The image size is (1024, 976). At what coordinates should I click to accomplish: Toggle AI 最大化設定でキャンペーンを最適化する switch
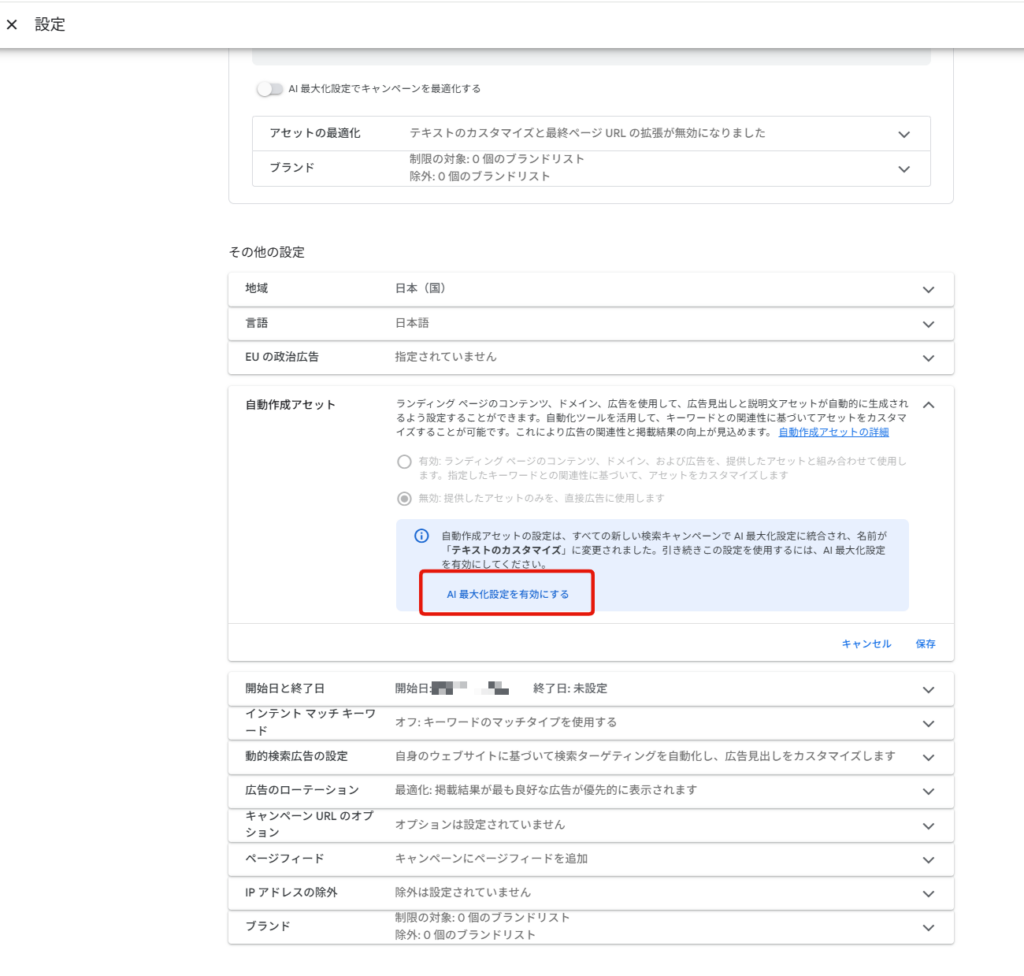coord(269,89)
